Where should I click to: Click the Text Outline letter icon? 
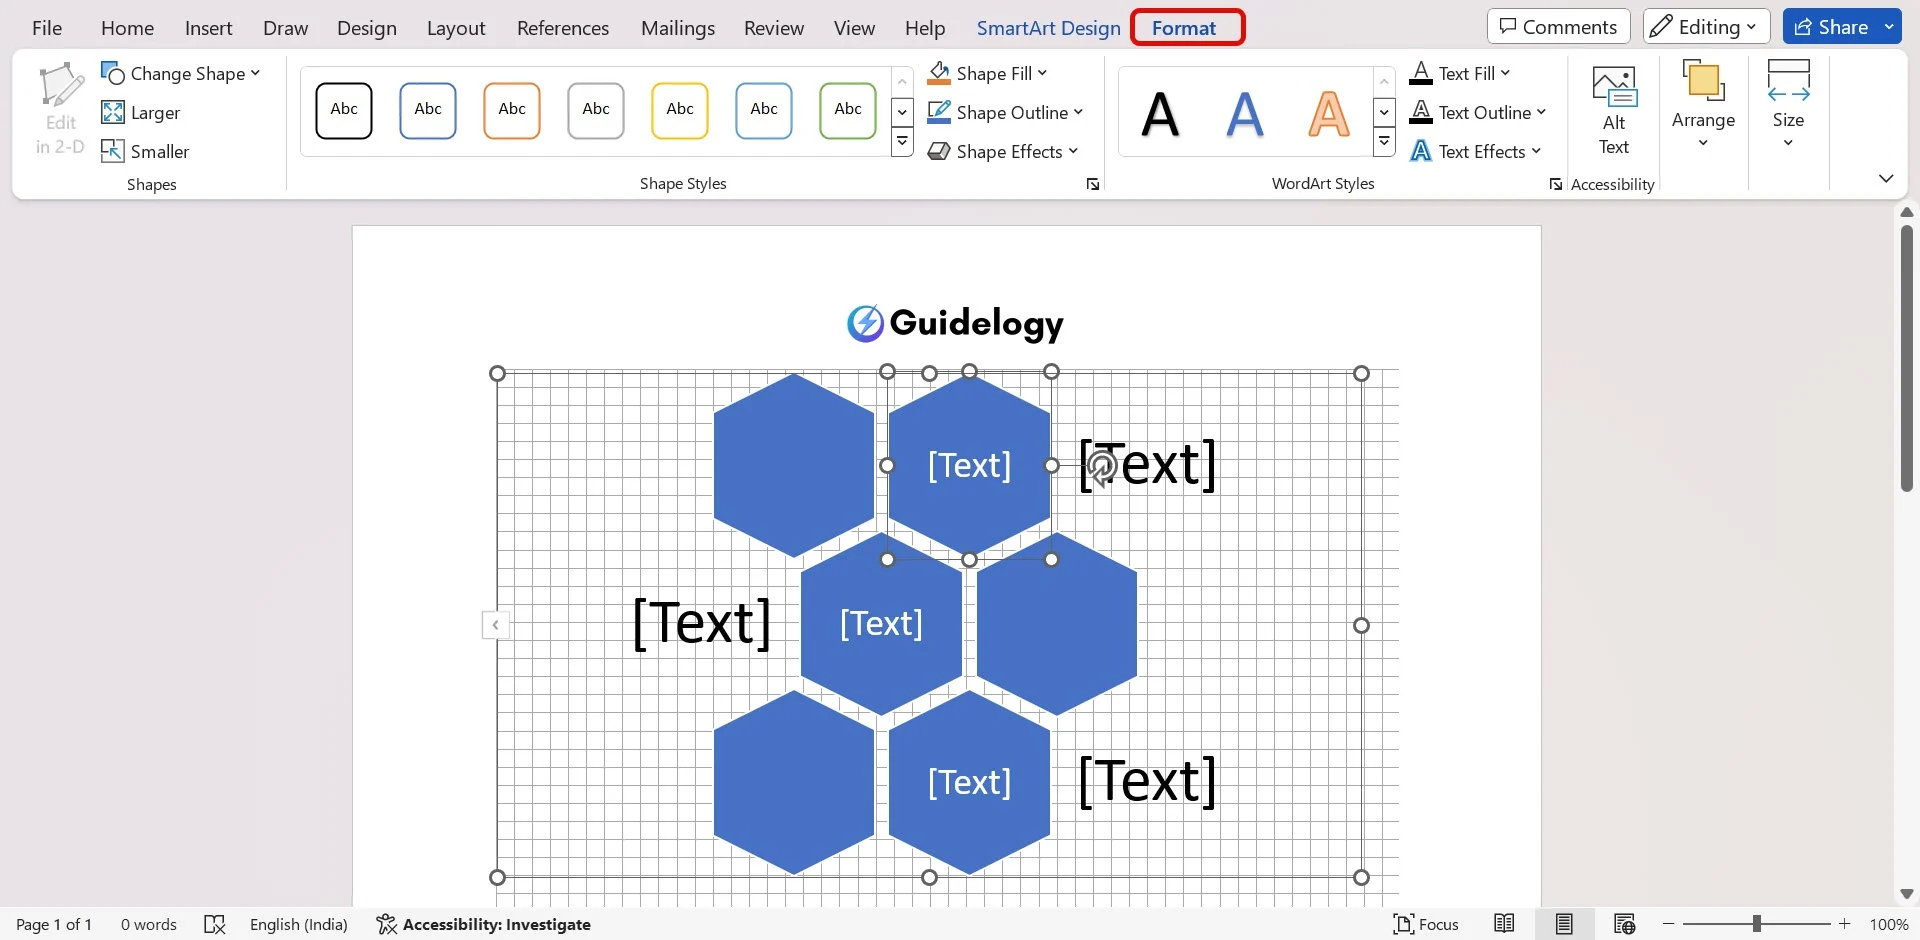1421,112
